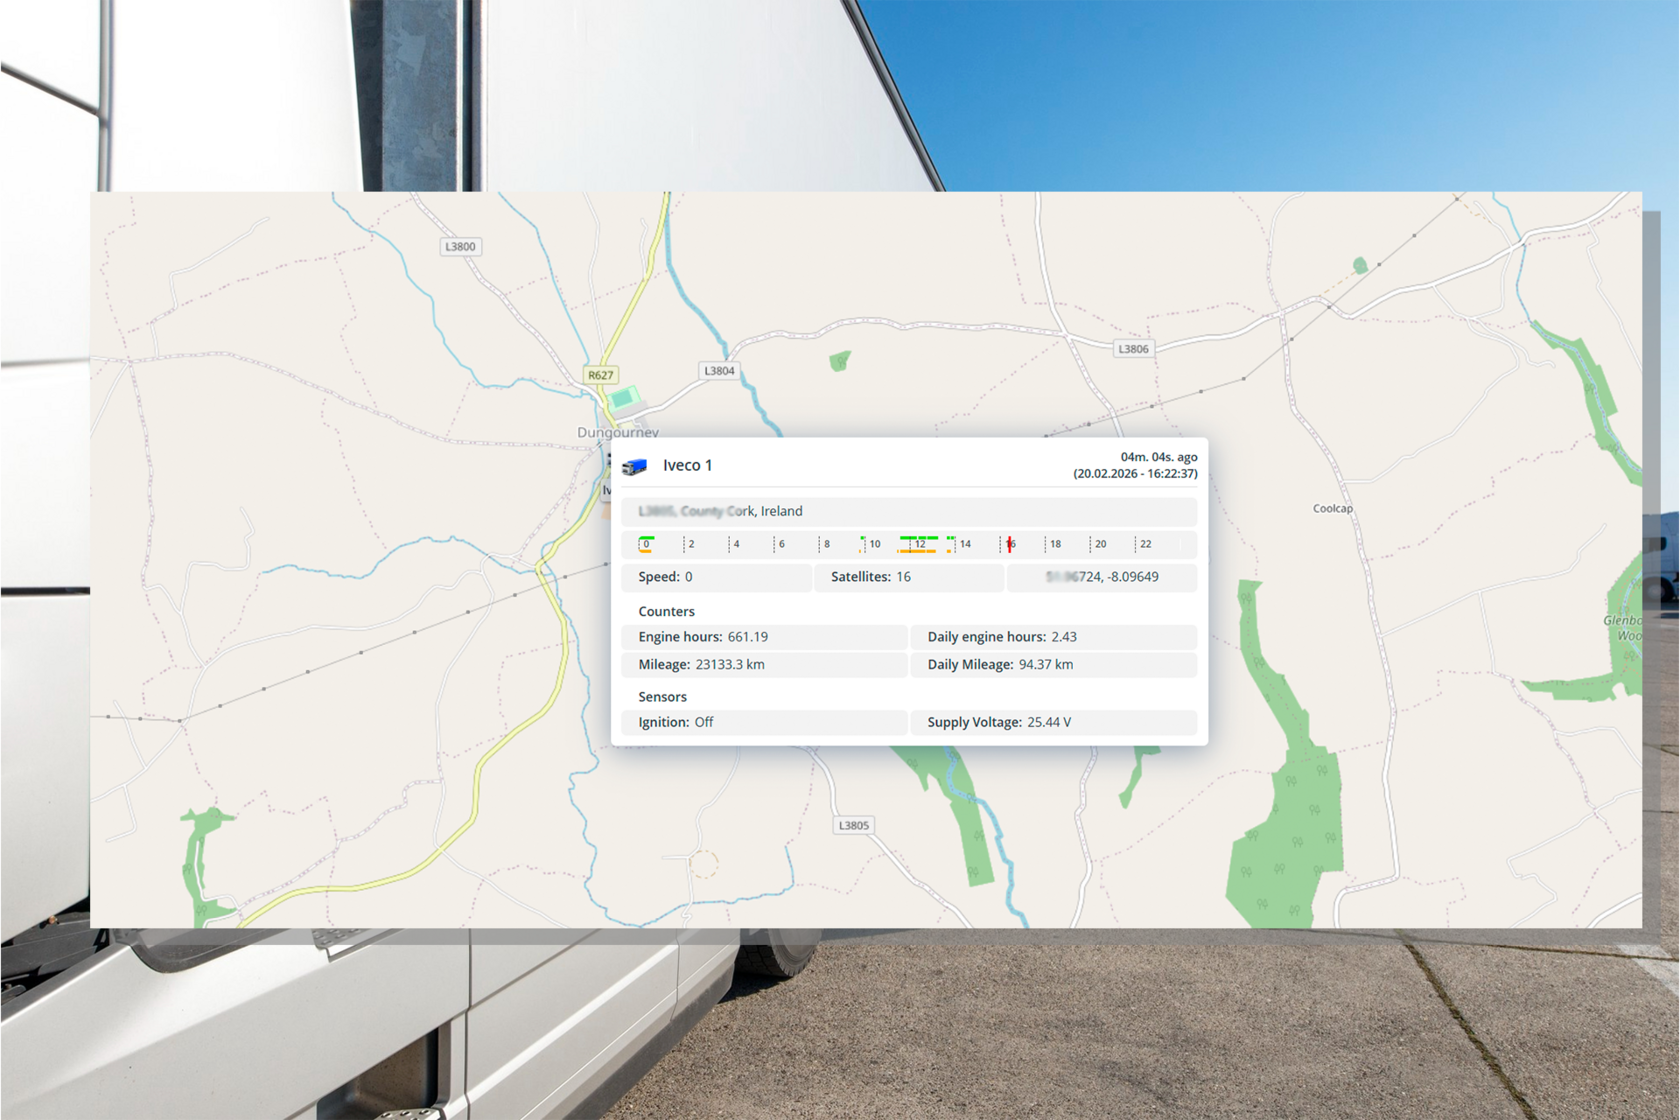Click the Coolcap place label on the map
This screenshot has height=1120, width=1680.
point(1332,508)
